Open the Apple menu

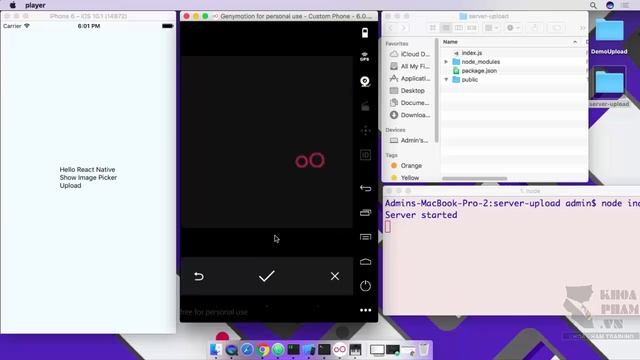[x=13, y=5]
